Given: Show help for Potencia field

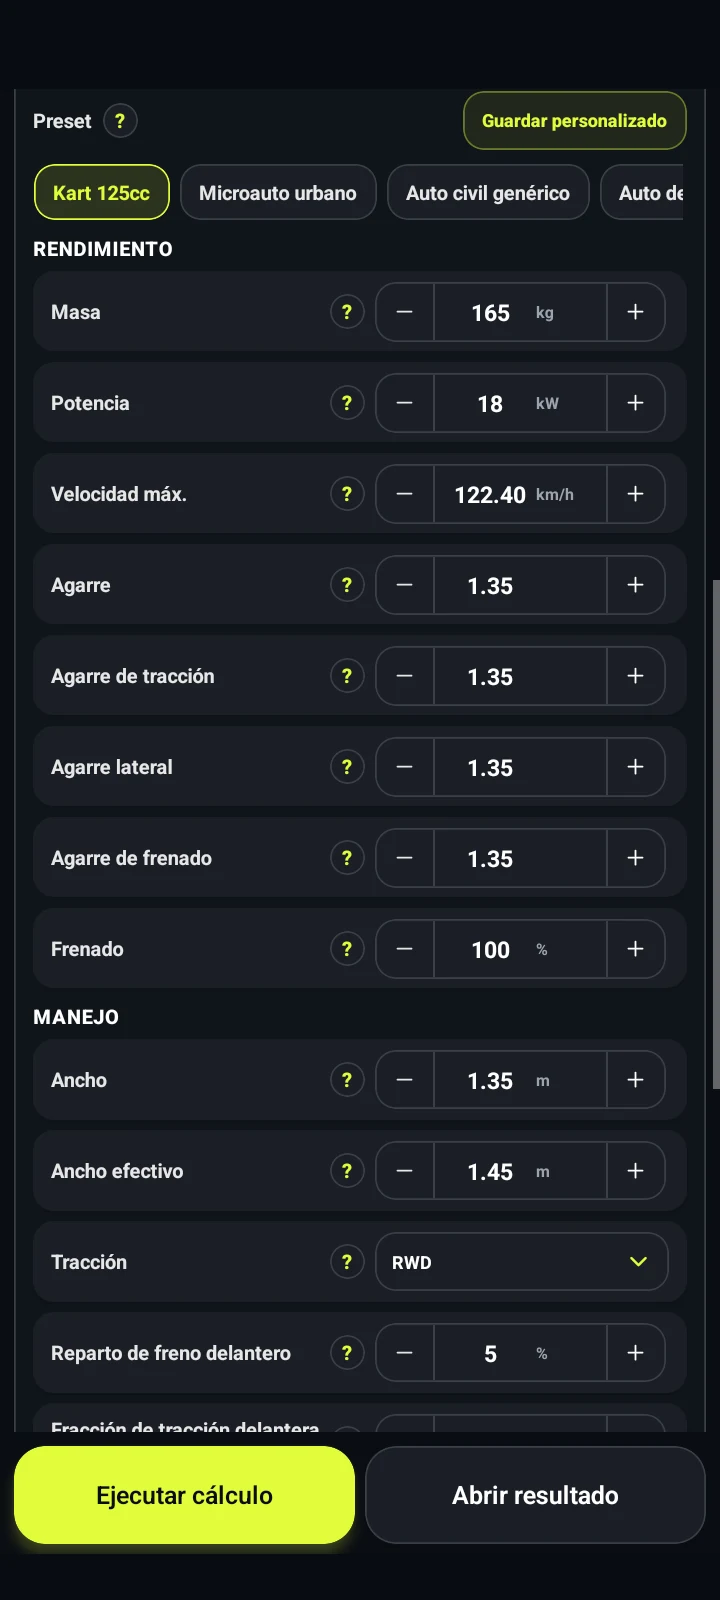Looking at the screenshot, I should coord(347,403).
